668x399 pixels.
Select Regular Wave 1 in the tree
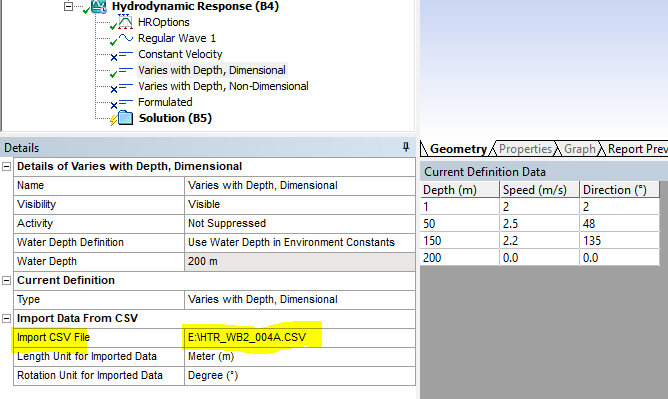pyautogui.click(x=177, y=38)
